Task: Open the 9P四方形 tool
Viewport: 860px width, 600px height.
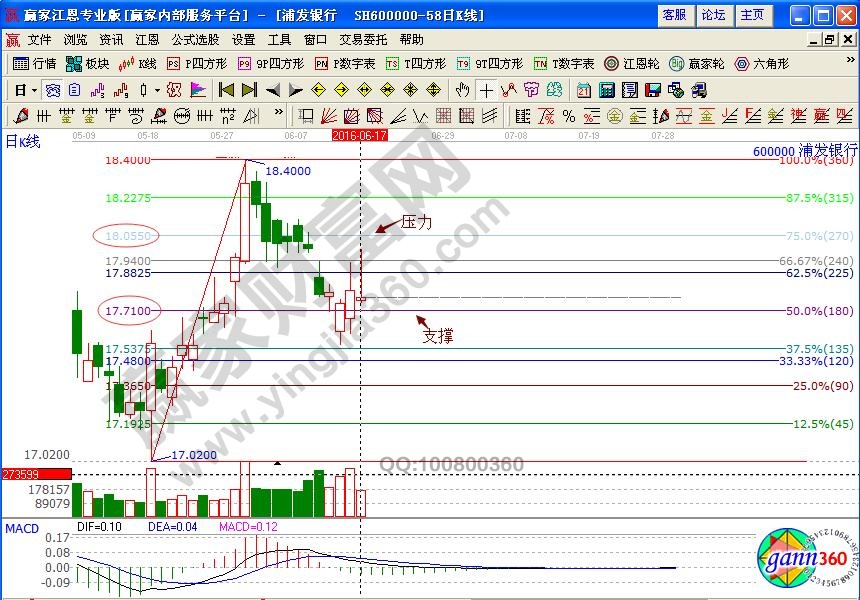Action: click(x=271, y=64)
